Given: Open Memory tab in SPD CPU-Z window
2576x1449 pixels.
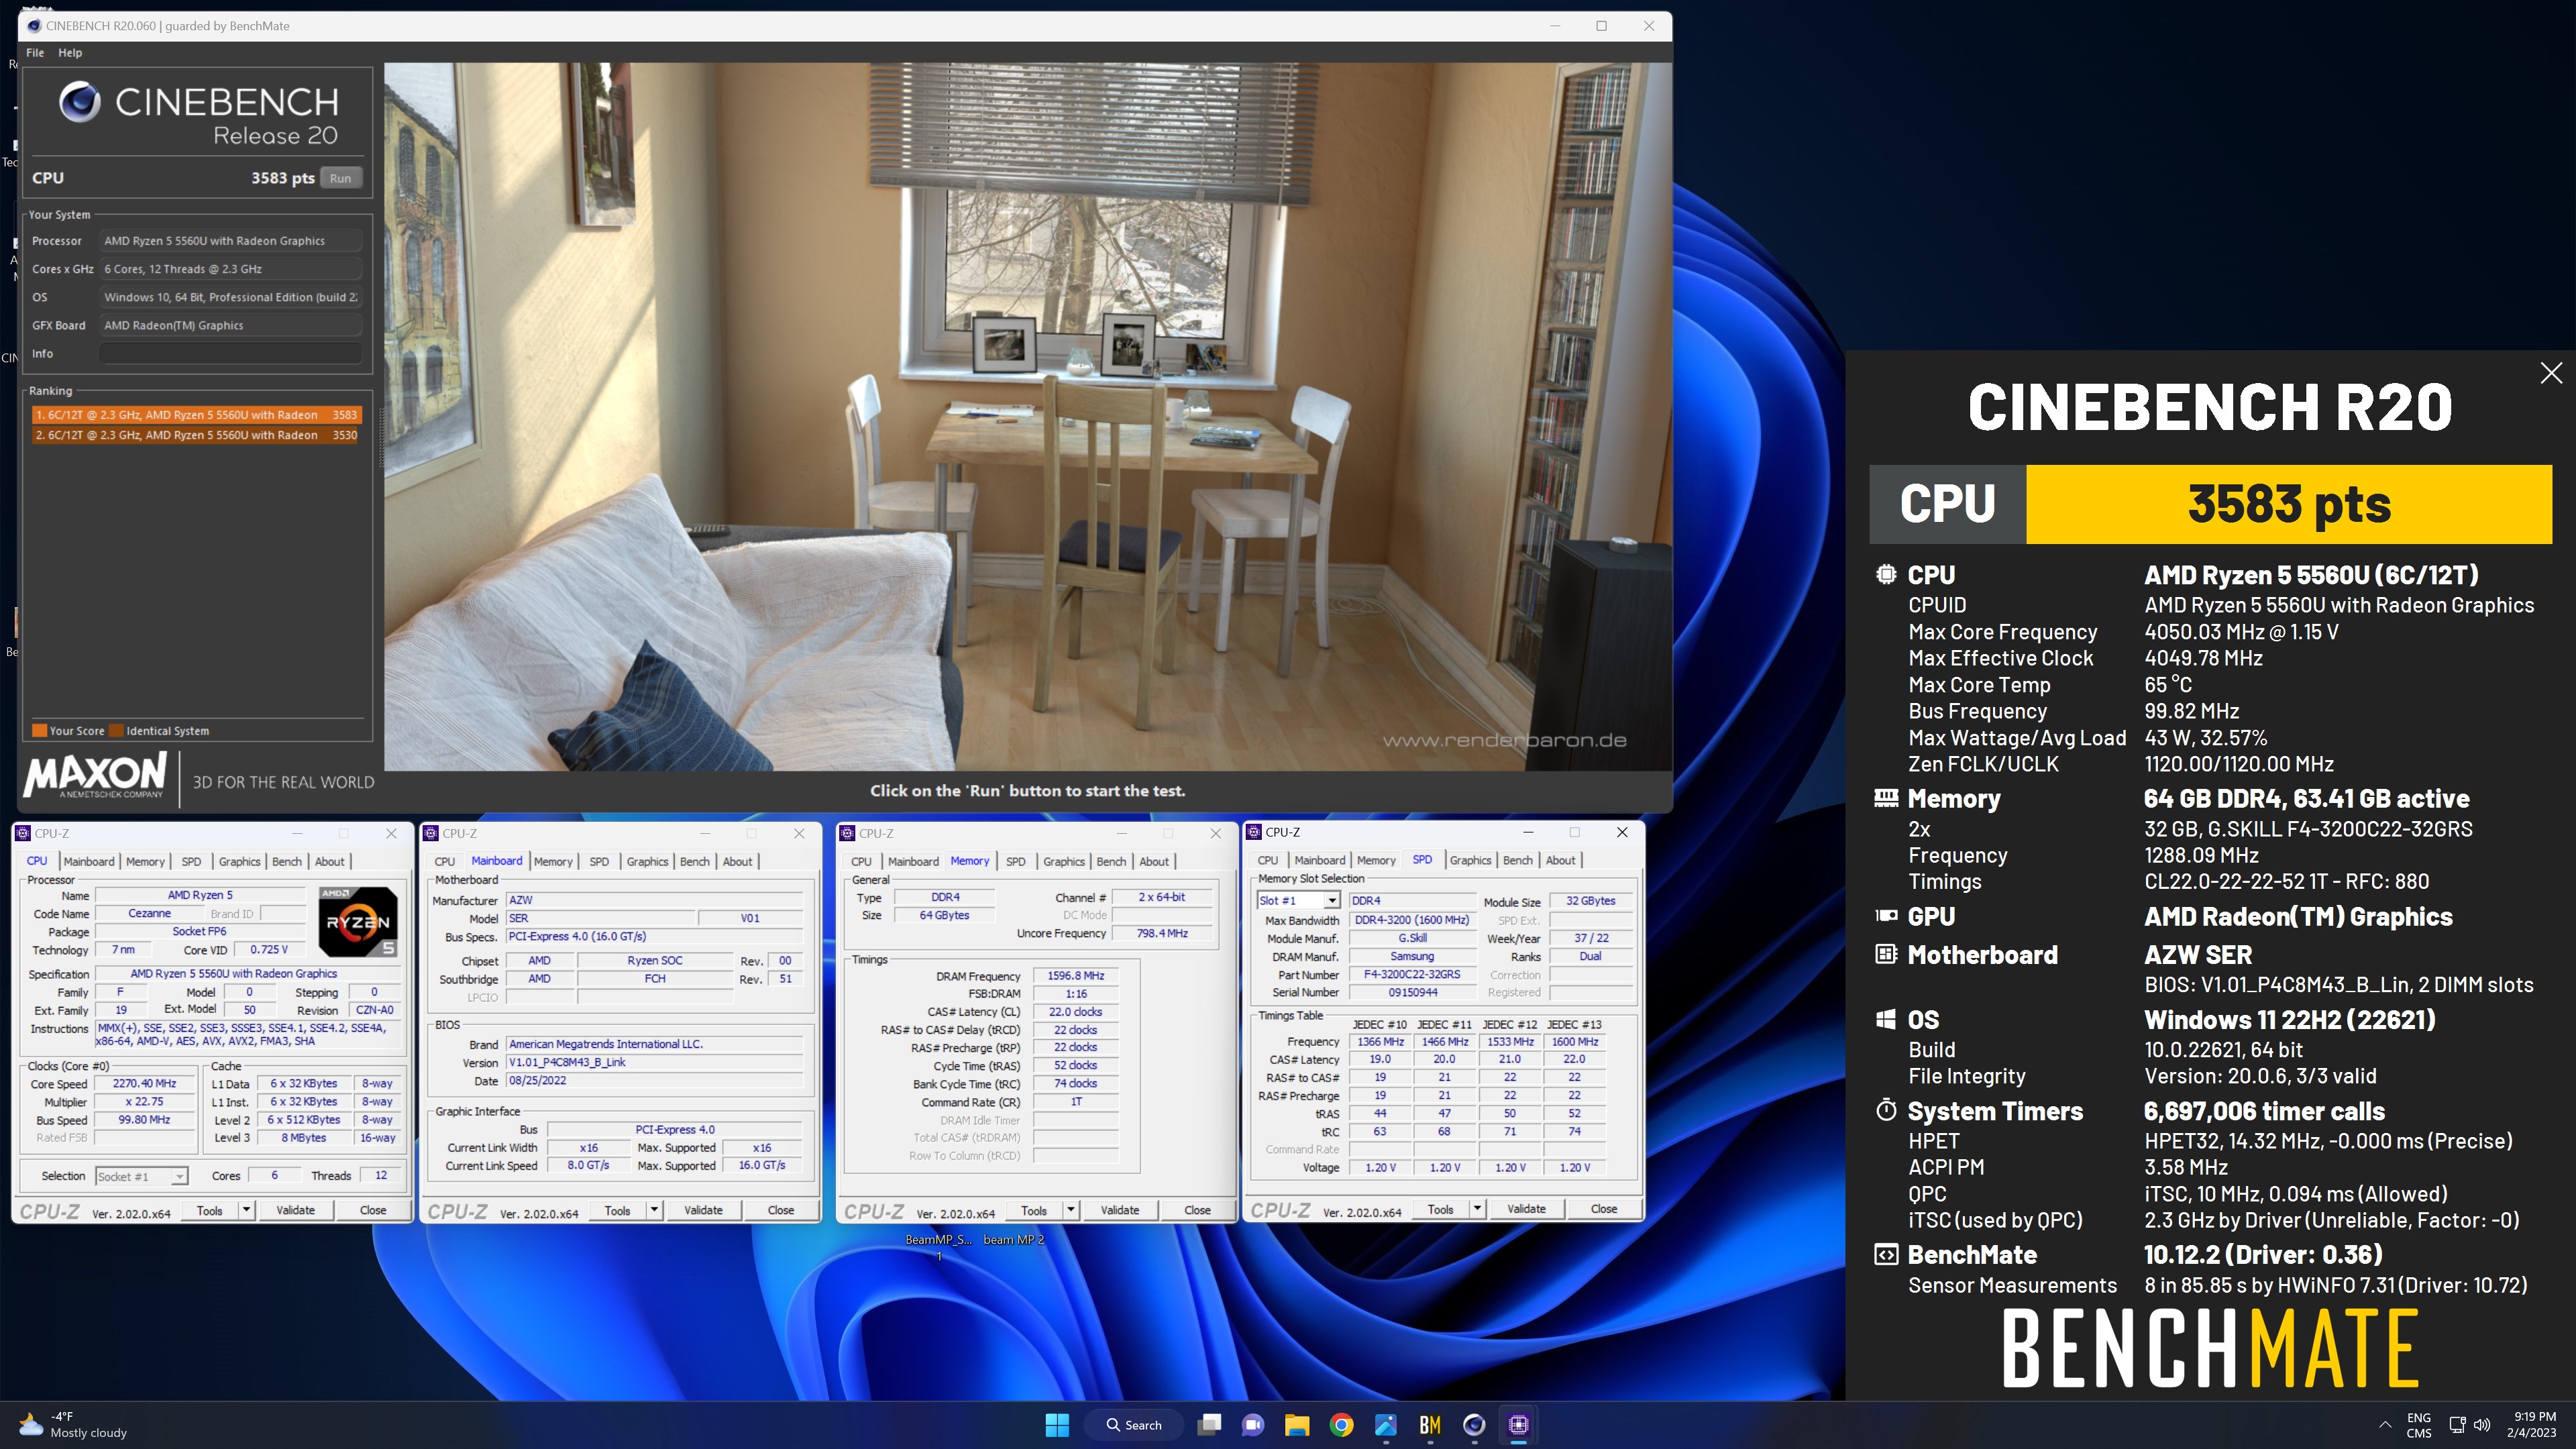Looking at the screenshot, I should pos(1376,860).
